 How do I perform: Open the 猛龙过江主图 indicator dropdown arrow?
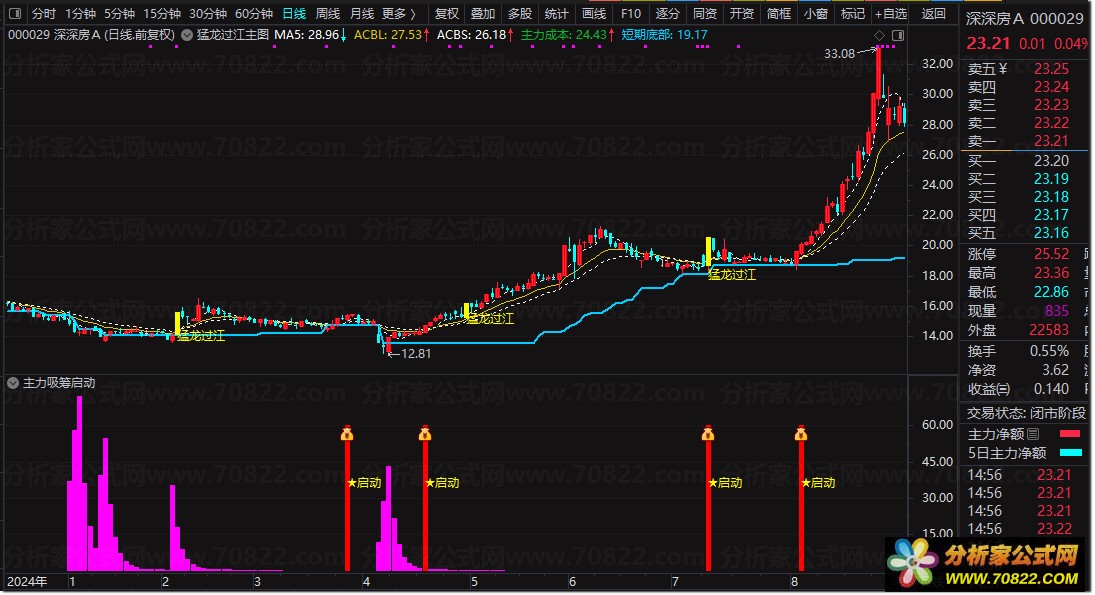186,35
